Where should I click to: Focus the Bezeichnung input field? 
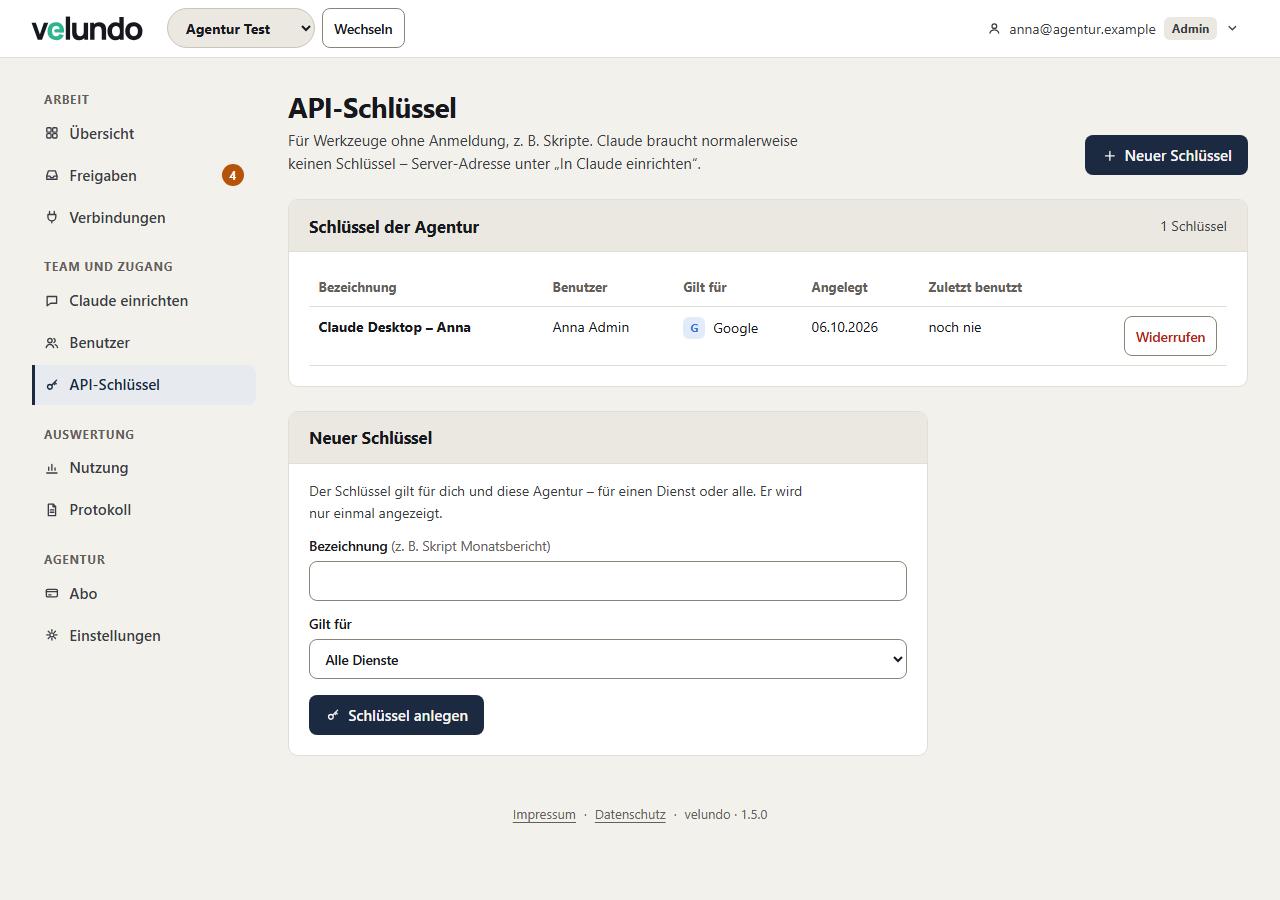coord(608,581)
